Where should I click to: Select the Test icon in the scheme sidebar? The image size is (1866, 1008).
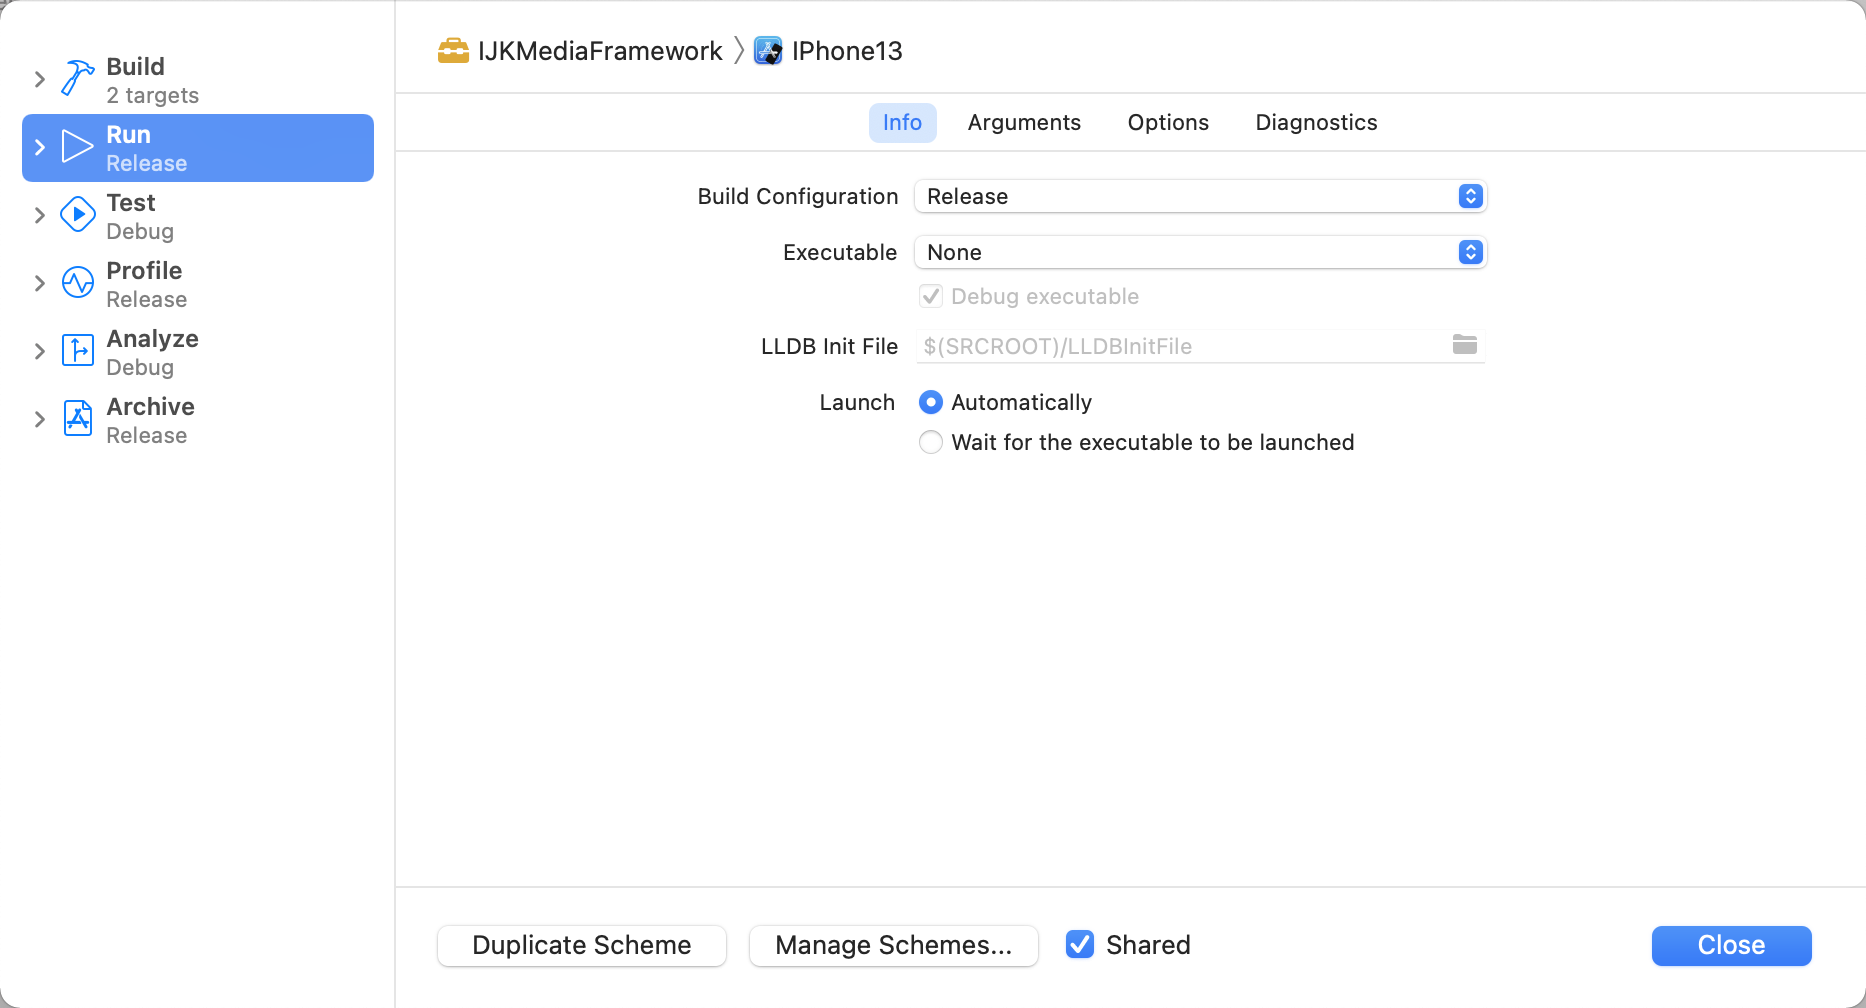[x=77, y=214]
